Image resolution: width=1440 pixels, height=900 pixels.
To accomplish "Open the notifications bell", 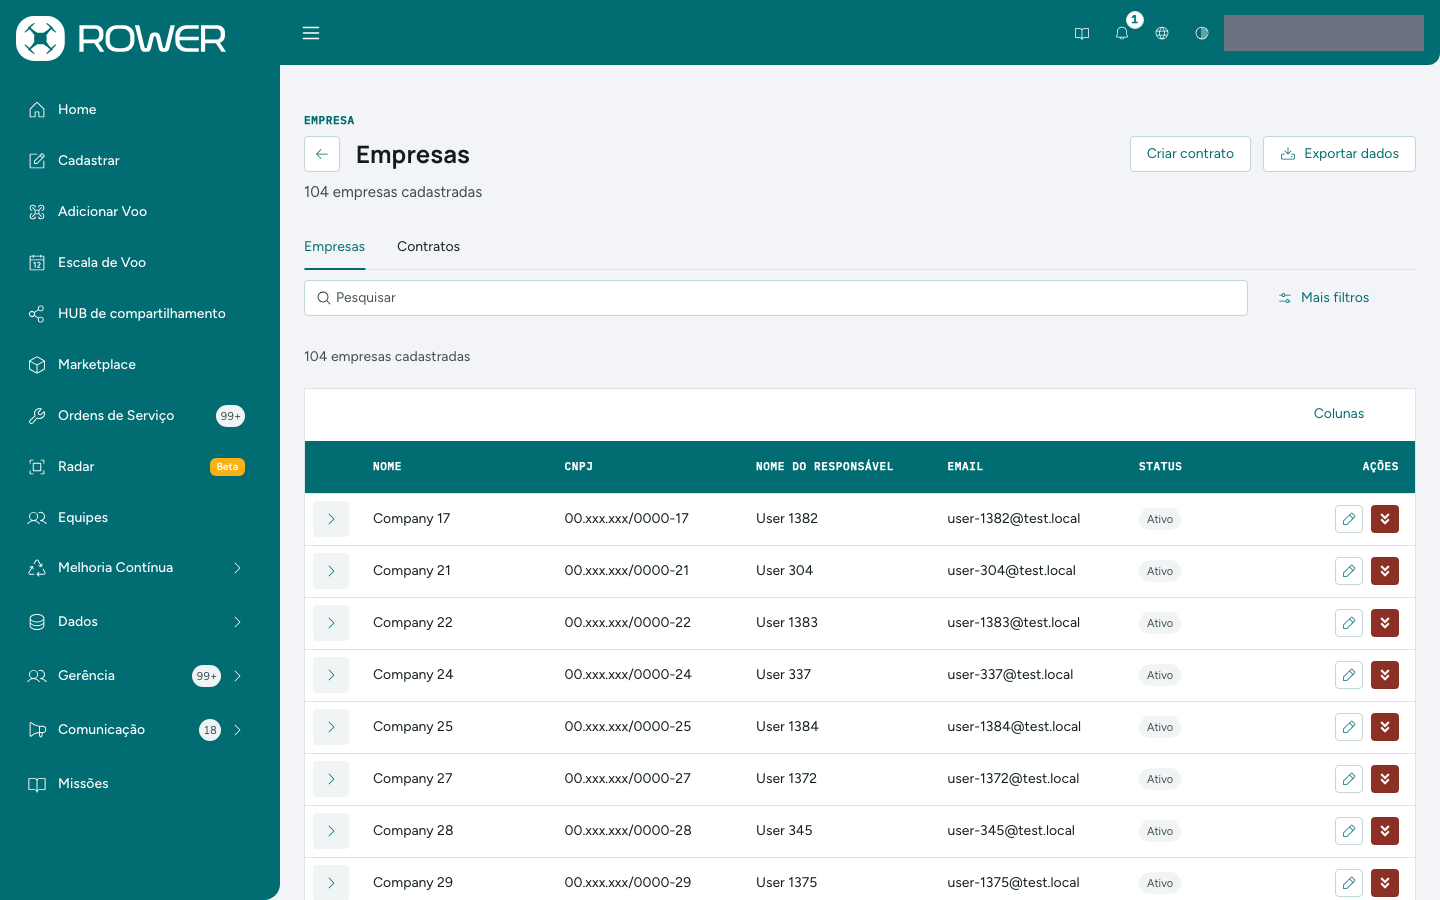I will tap(1122, 33).
